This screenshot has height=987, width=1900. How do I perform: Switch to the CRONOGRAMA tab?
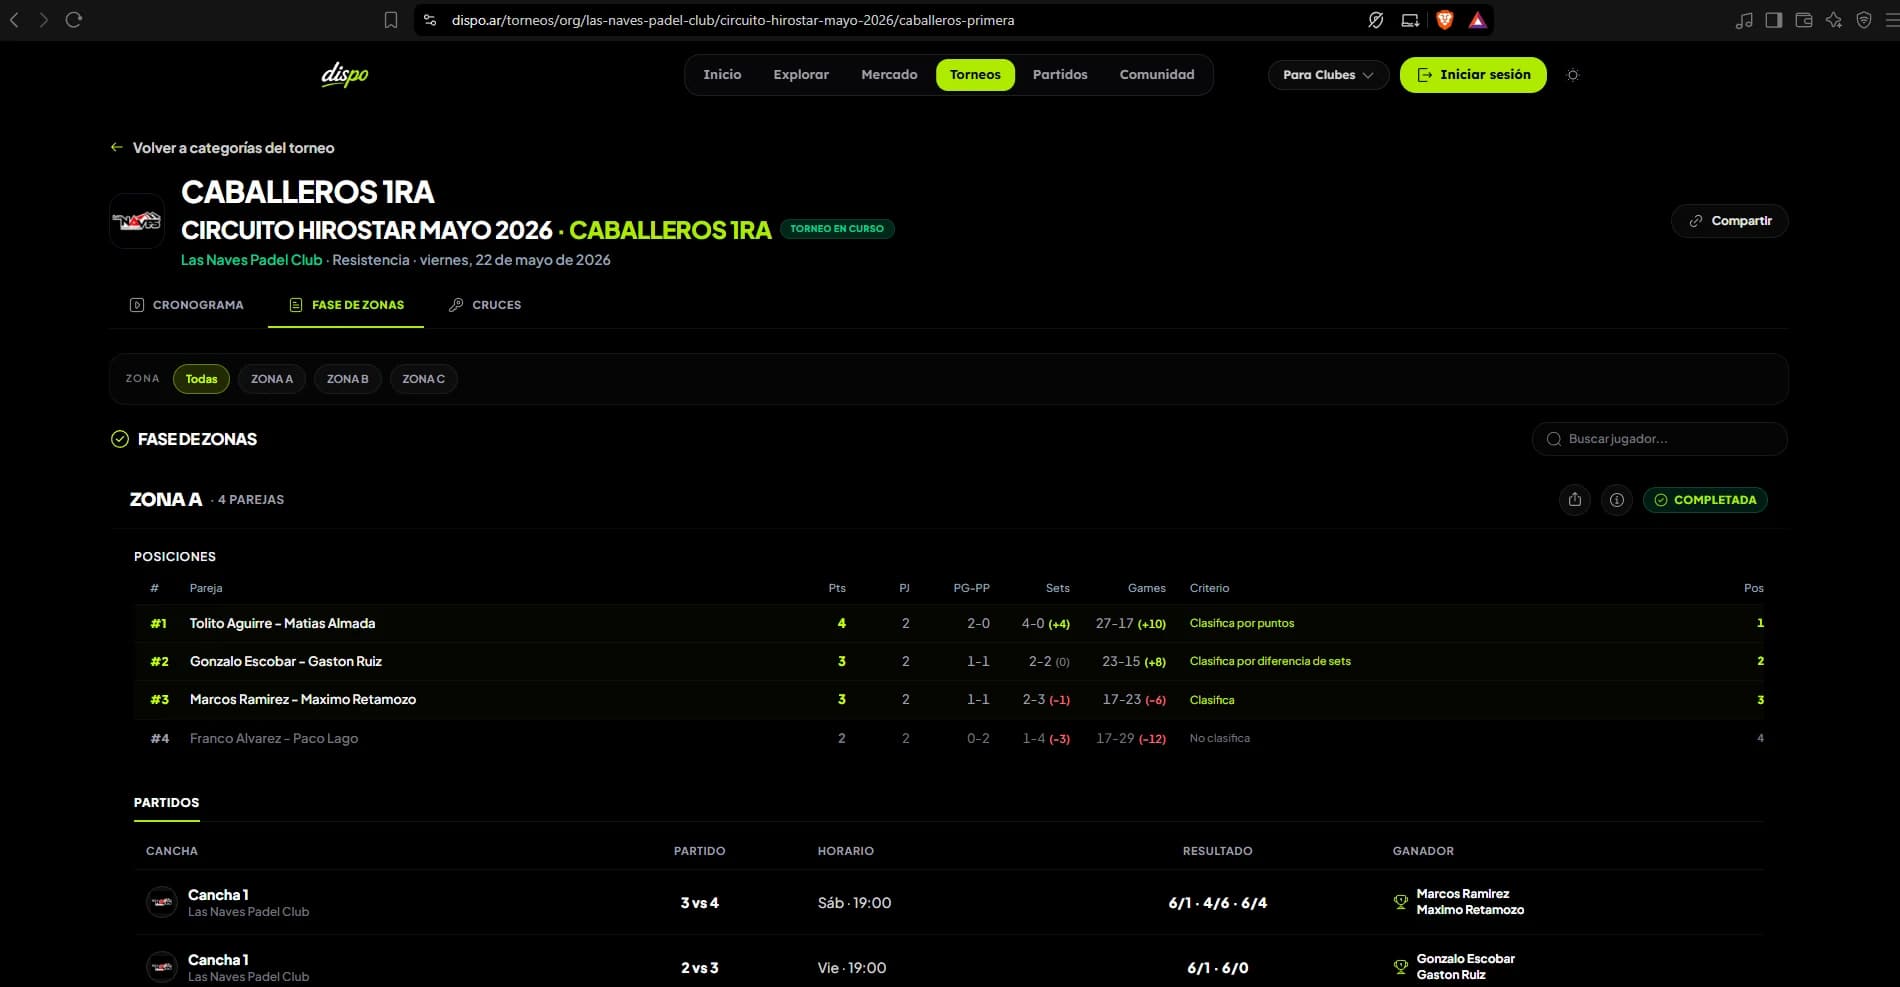coord(187,305)
